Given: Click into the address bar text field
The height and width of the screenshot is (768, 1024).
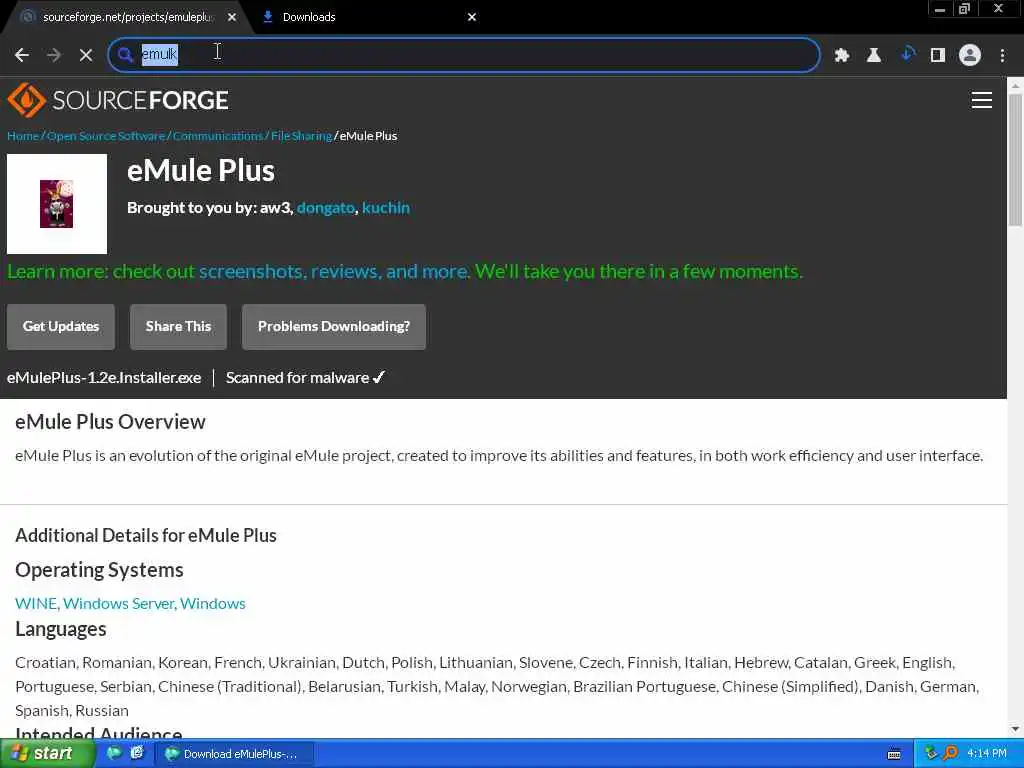Looking at the screenshot, I should (x=464, y=54).
